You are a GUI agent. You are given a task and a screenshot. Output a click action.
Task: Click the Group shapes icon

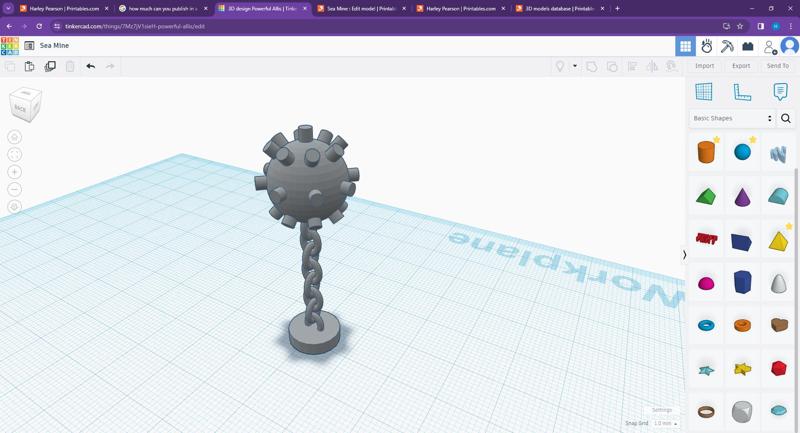pos(591,66)
